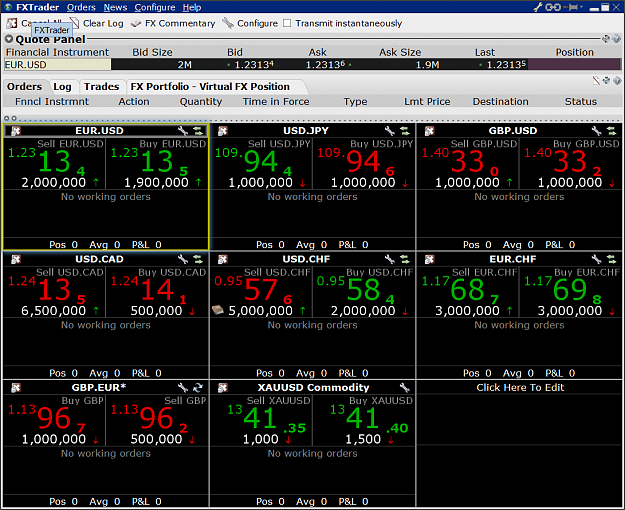Switch to the Log tab

pyautogui.click(x=62, y=87)
